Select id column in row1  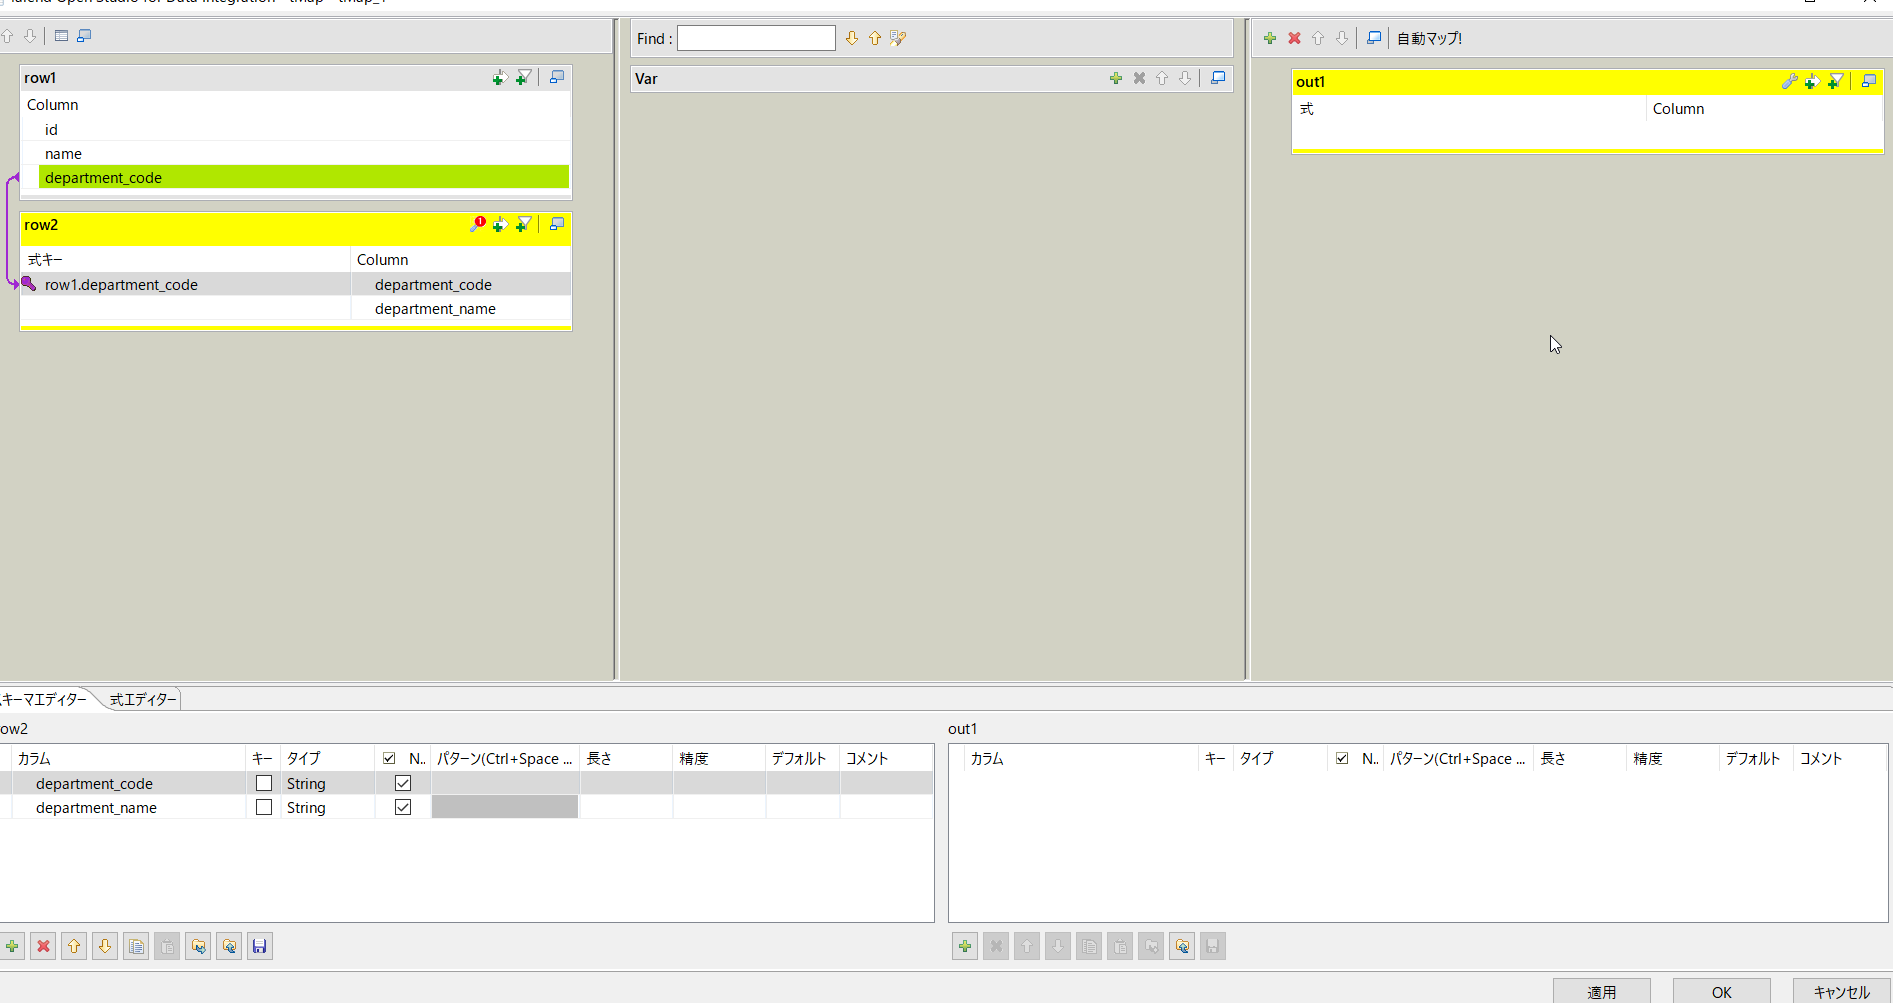(x=304, y=130)
